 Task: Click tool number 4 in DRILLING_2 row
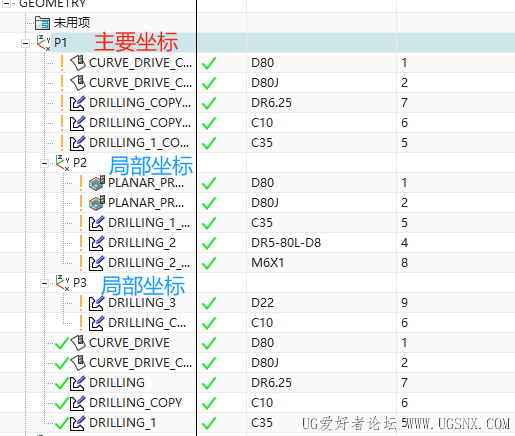(404, 243)
